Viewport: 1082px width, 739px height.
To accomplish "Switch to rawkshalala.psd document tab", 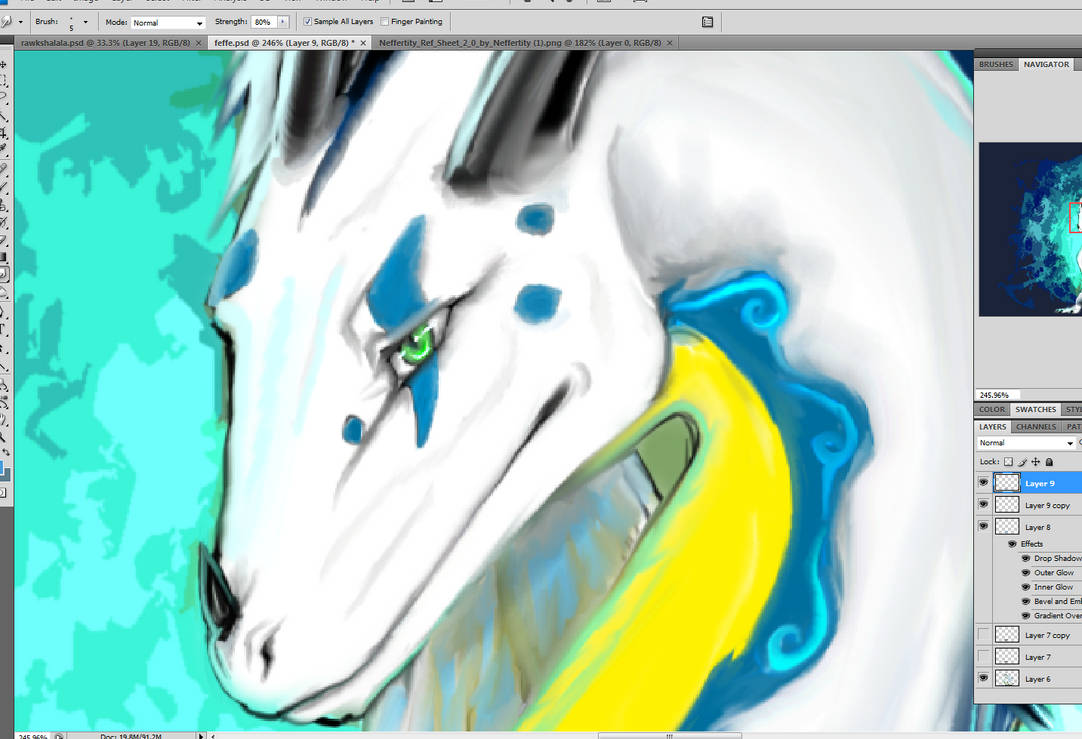I will [x=106, y=43].
